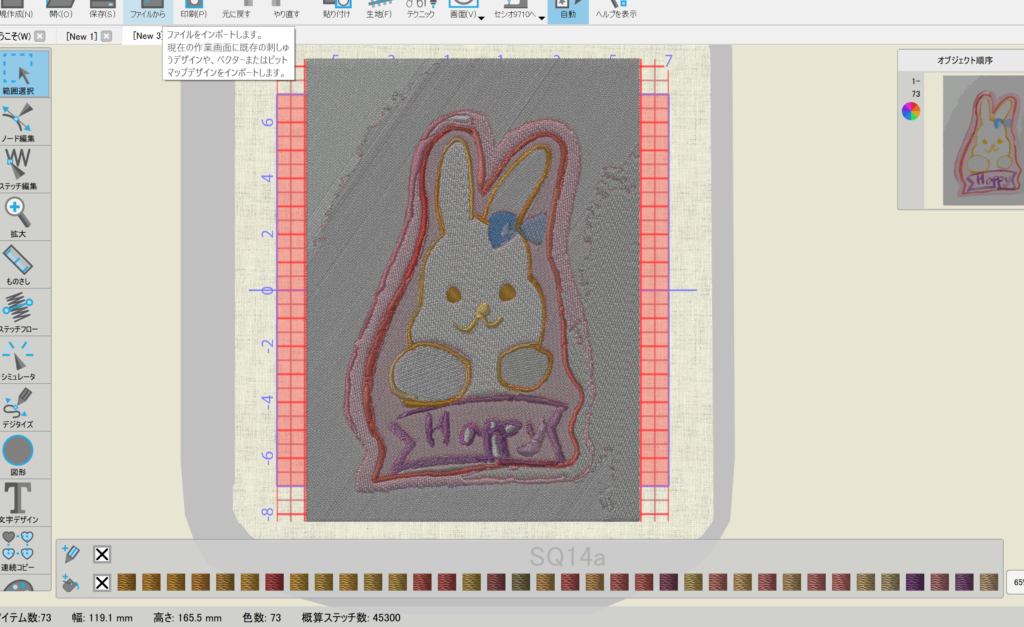The height and width of the screenshot is (627, 1024).
Task: Close the [New 1] tab
Action: (x=106, y=36)
